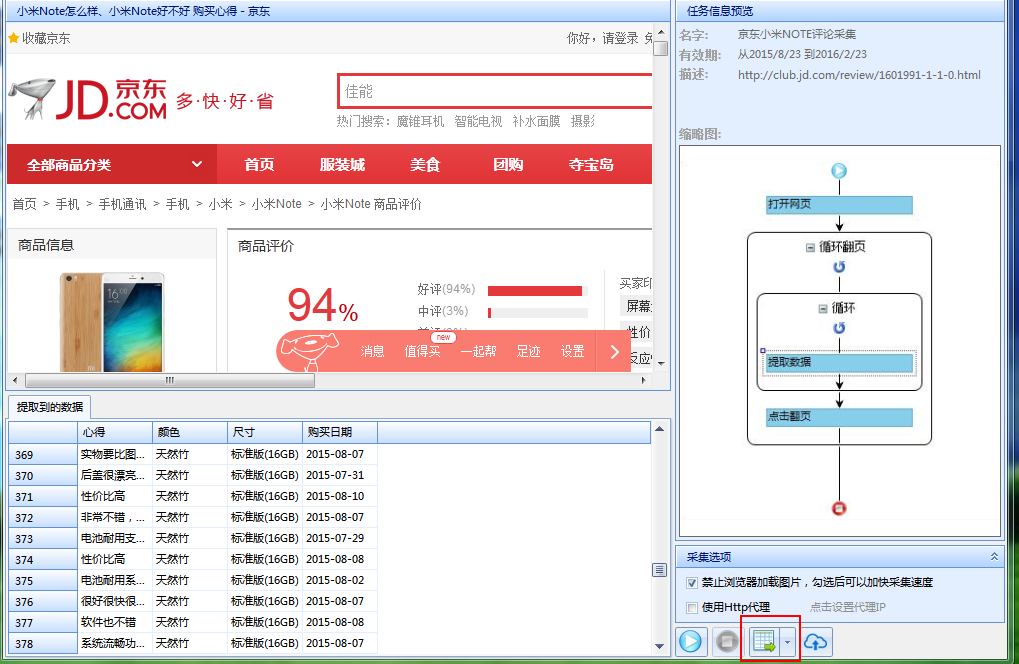This screenshot has width=1019, height=664.
Task: Click hot search link 智能电视
Action: click(478, 121)
